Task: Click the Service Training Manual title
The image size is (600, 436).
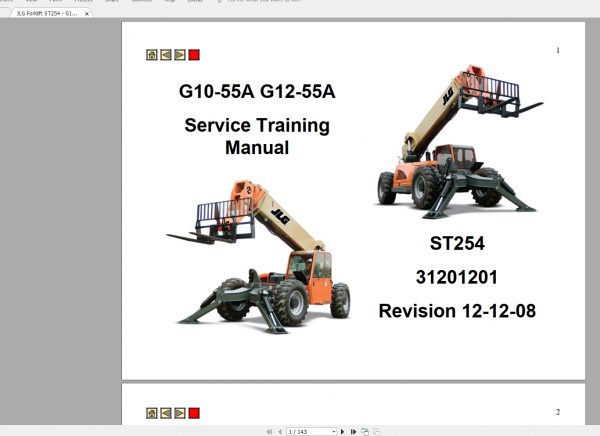Action: click(x=257, y=136)
